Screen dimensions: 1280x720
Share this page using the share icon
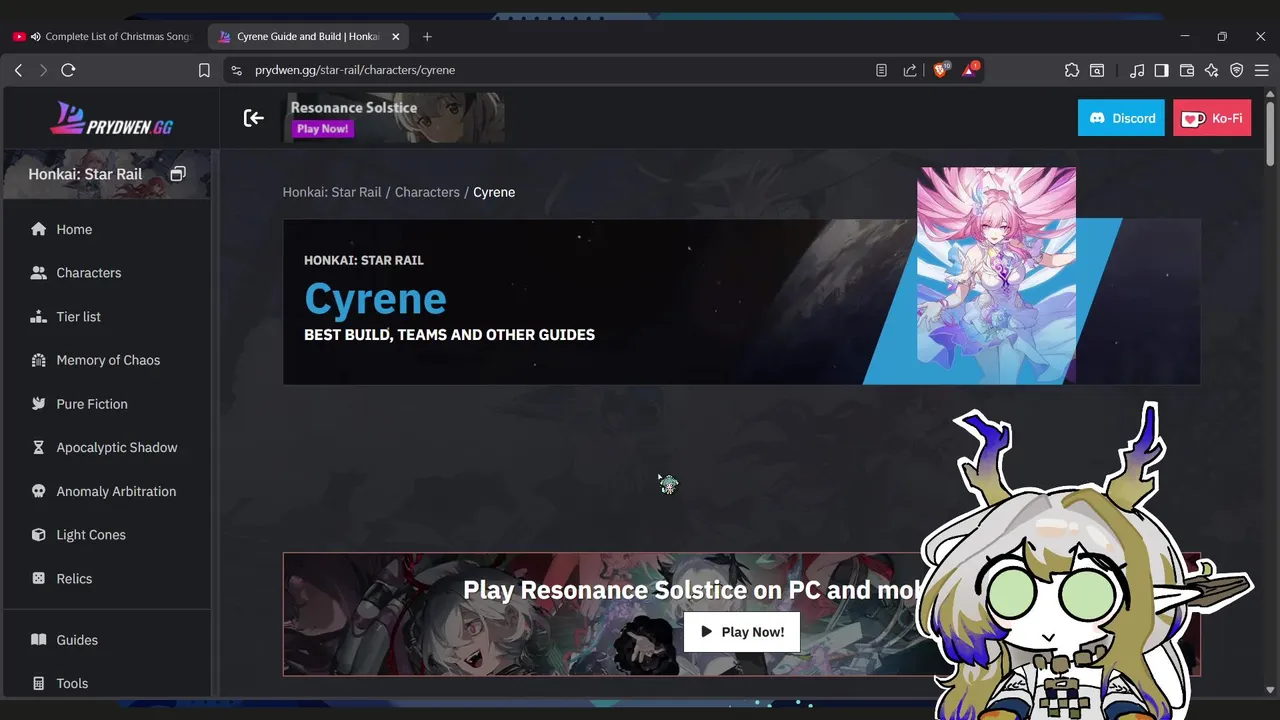click(x=910, y=70)
